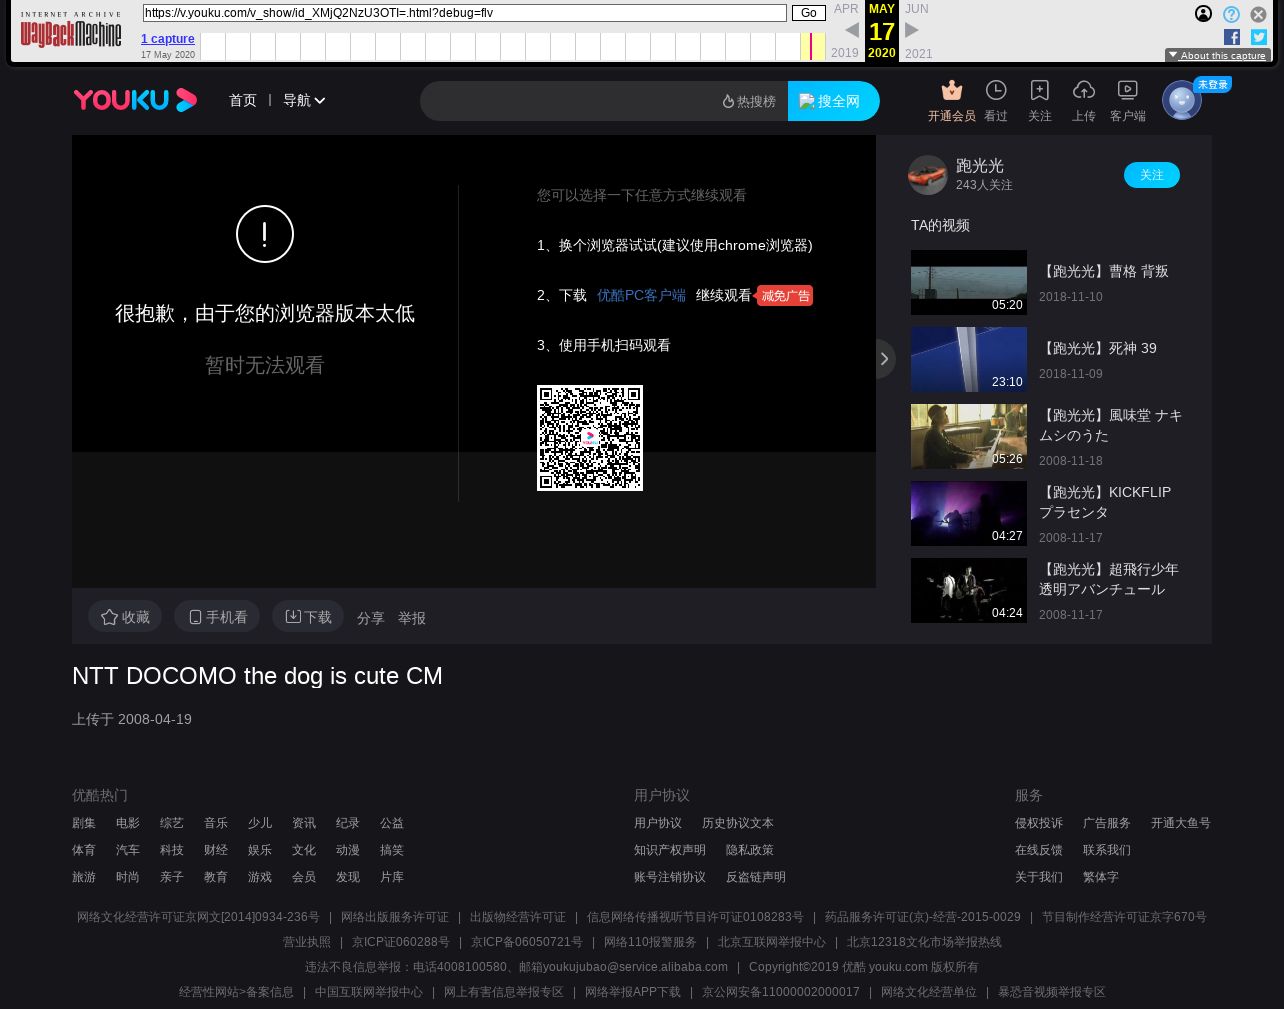Open the 营业执照 footer link
Screen dimensions: 1284x1009
pos(307,942)
